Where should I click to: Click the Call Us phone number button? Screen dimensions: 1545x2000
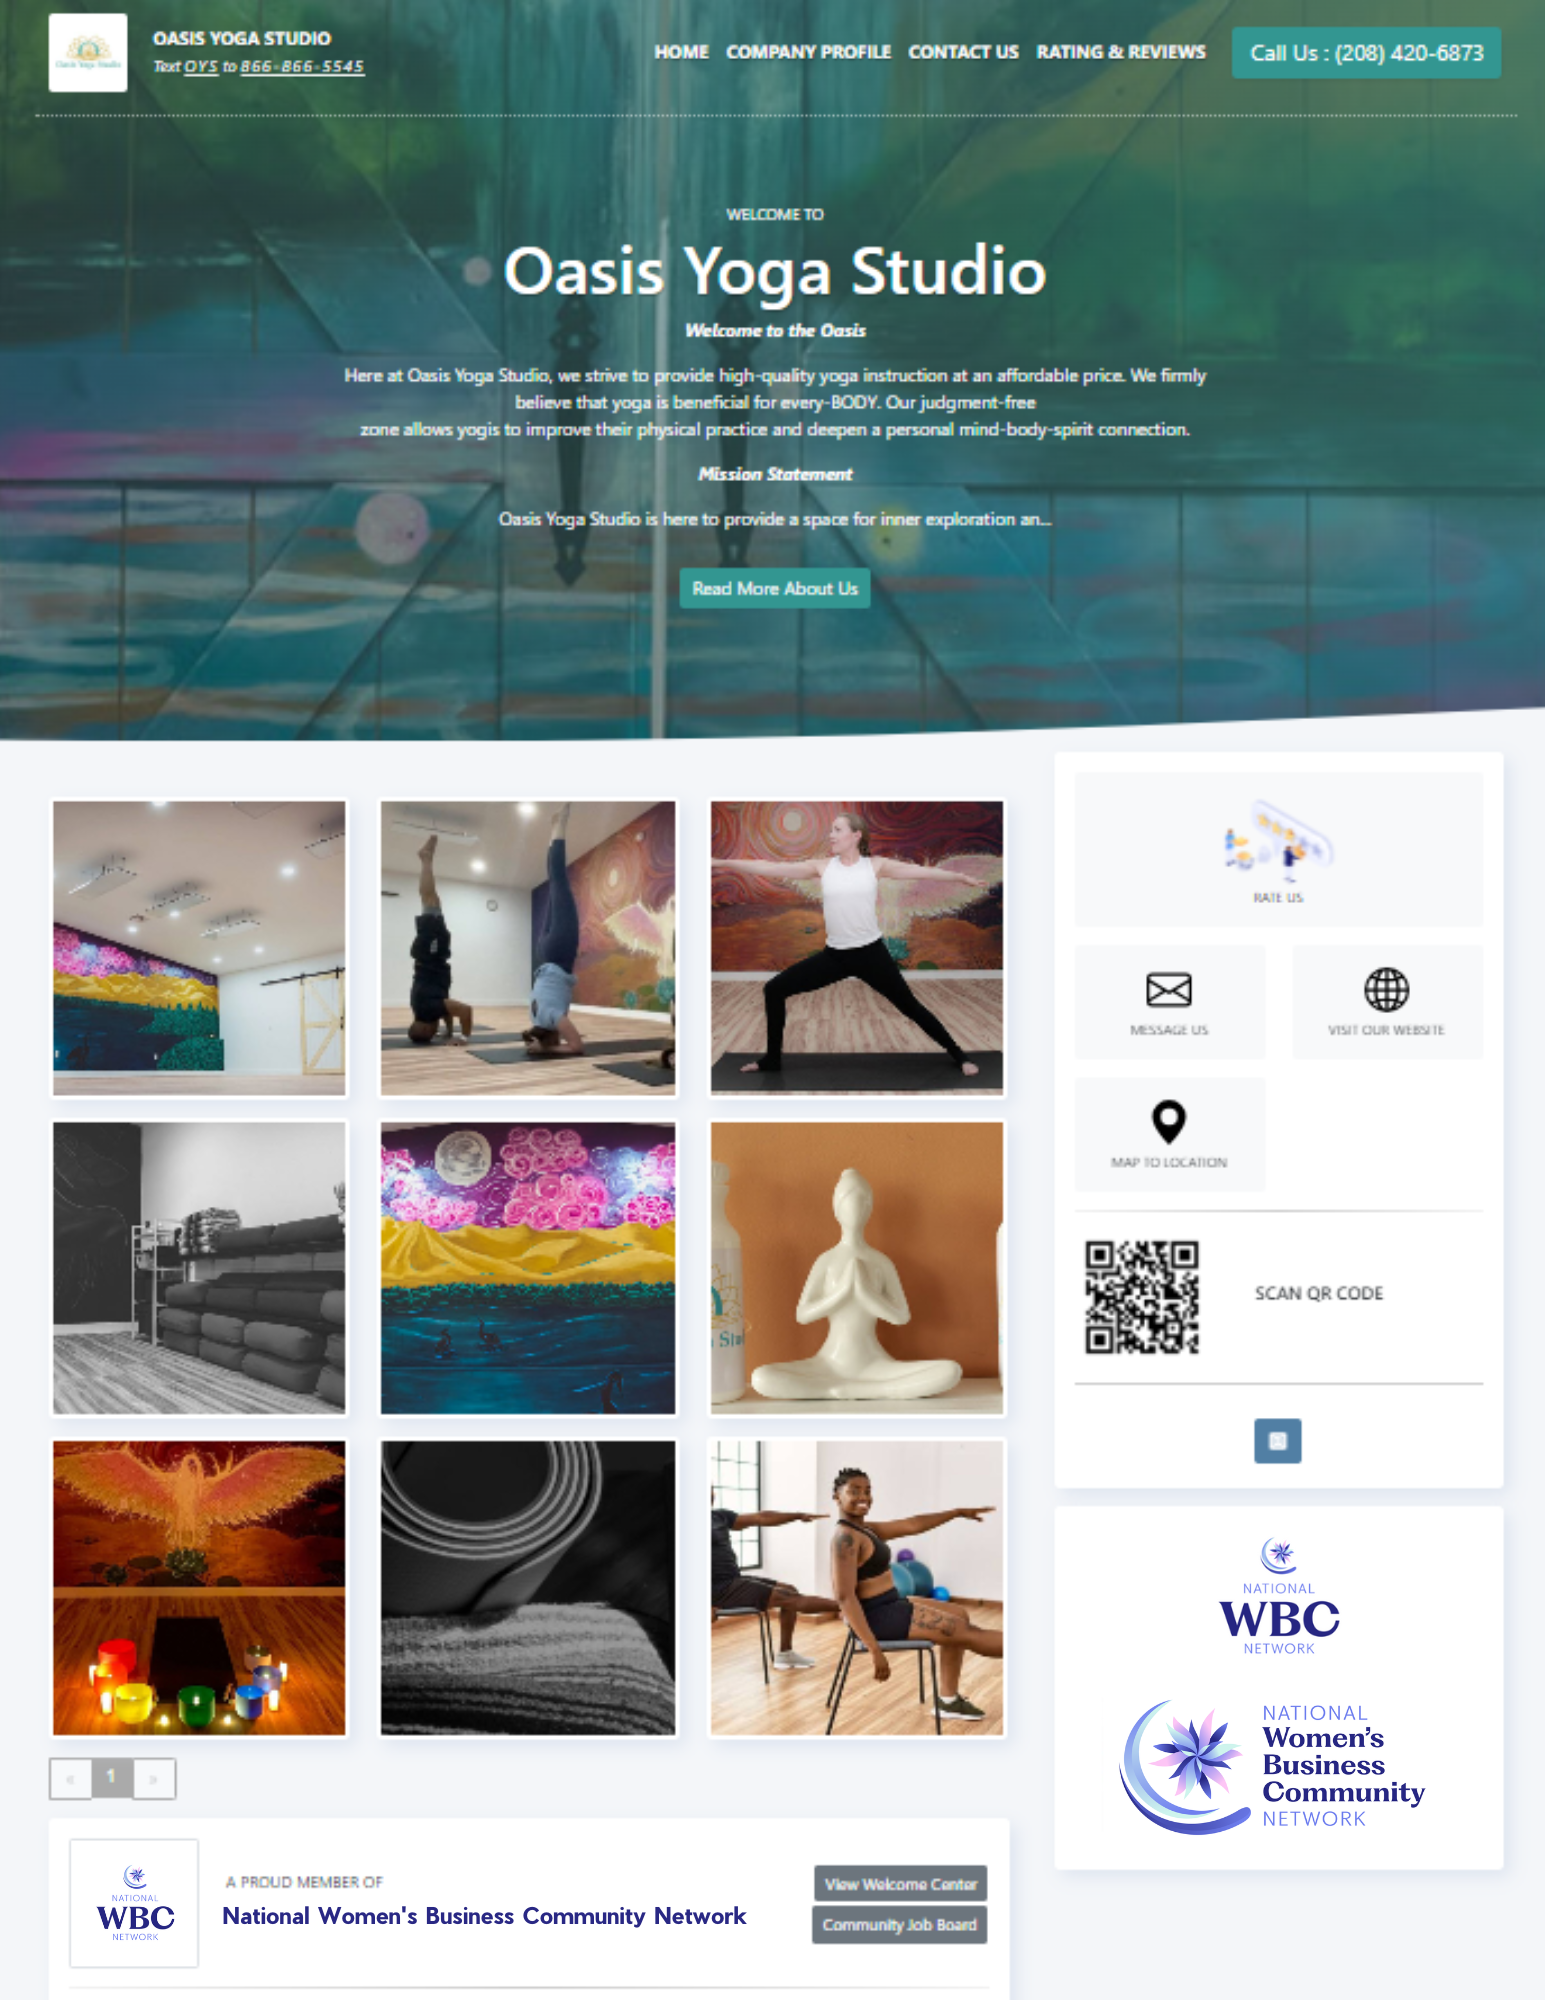[1366, 53]
